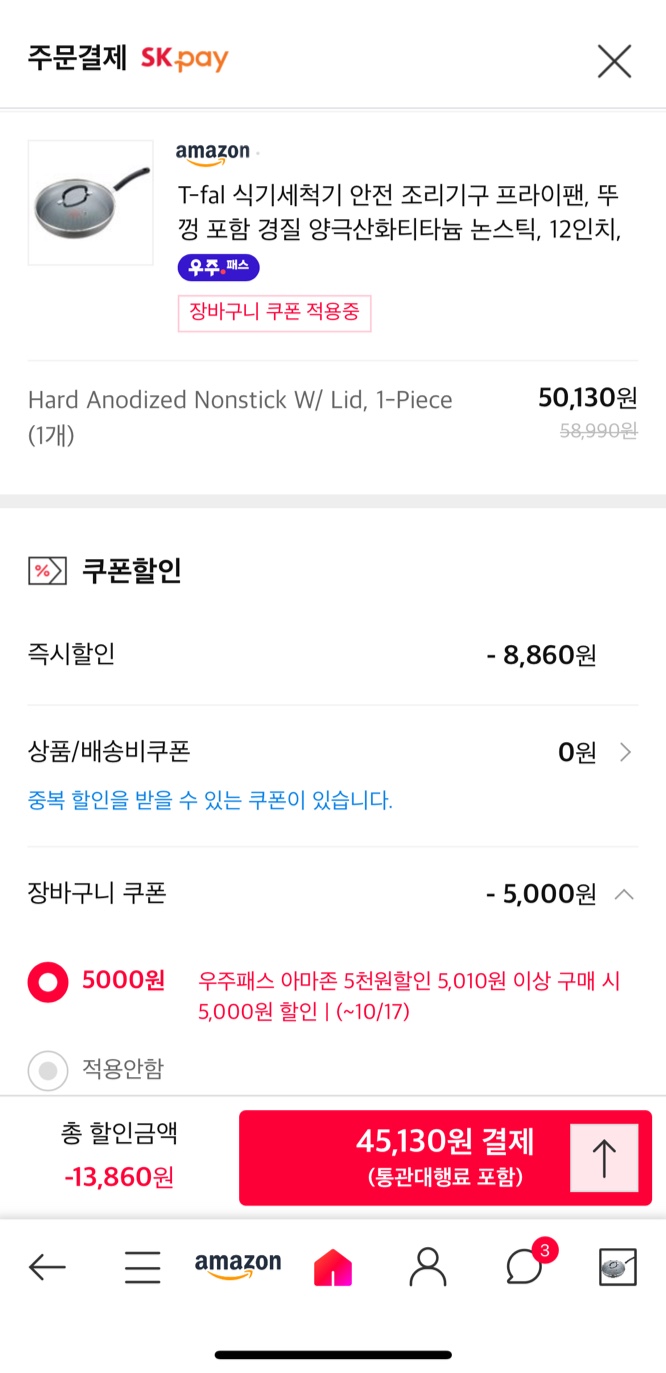Image resolution: width=666 pixels, height=1373 pixels.
Task: Tap recently viewed pan thumbnail in nav bar
Action: (x=617, y=1267)
